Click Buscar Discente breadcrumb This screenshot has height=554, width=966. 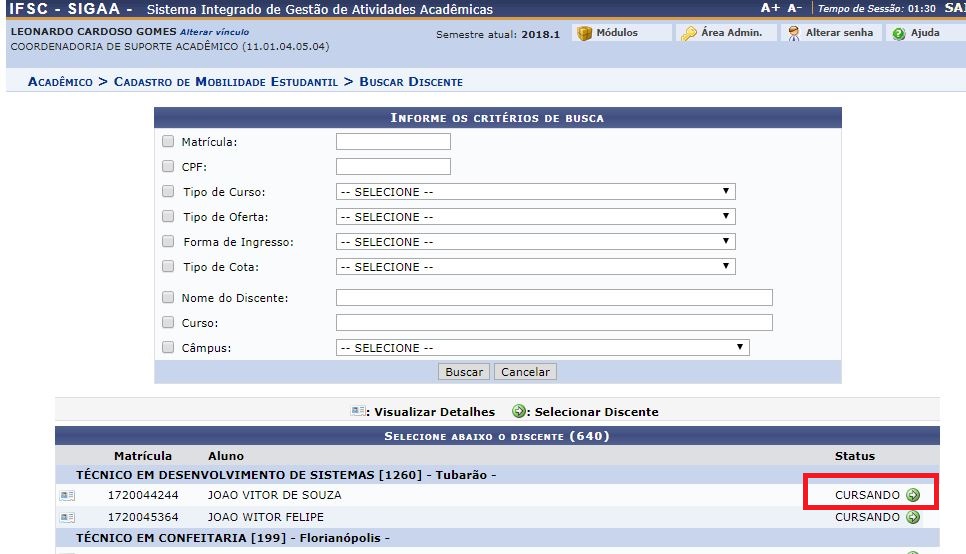click(x=411, y=82)
